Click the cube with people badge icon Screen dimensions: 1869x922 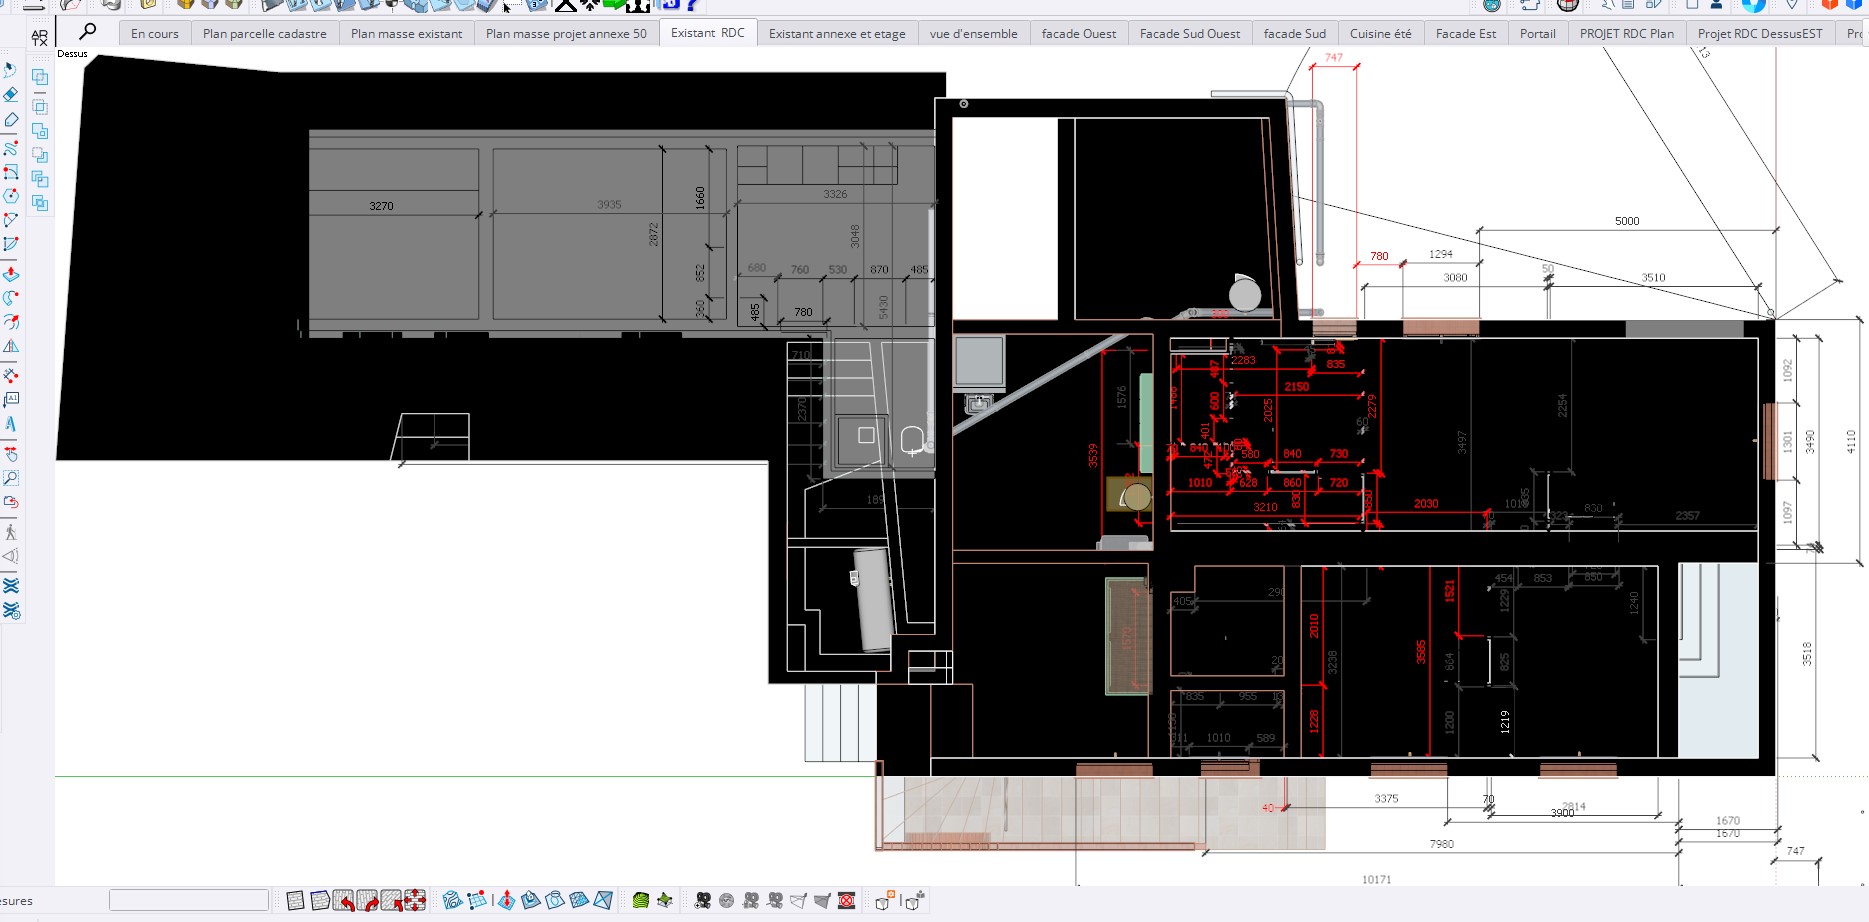(914, 901)
